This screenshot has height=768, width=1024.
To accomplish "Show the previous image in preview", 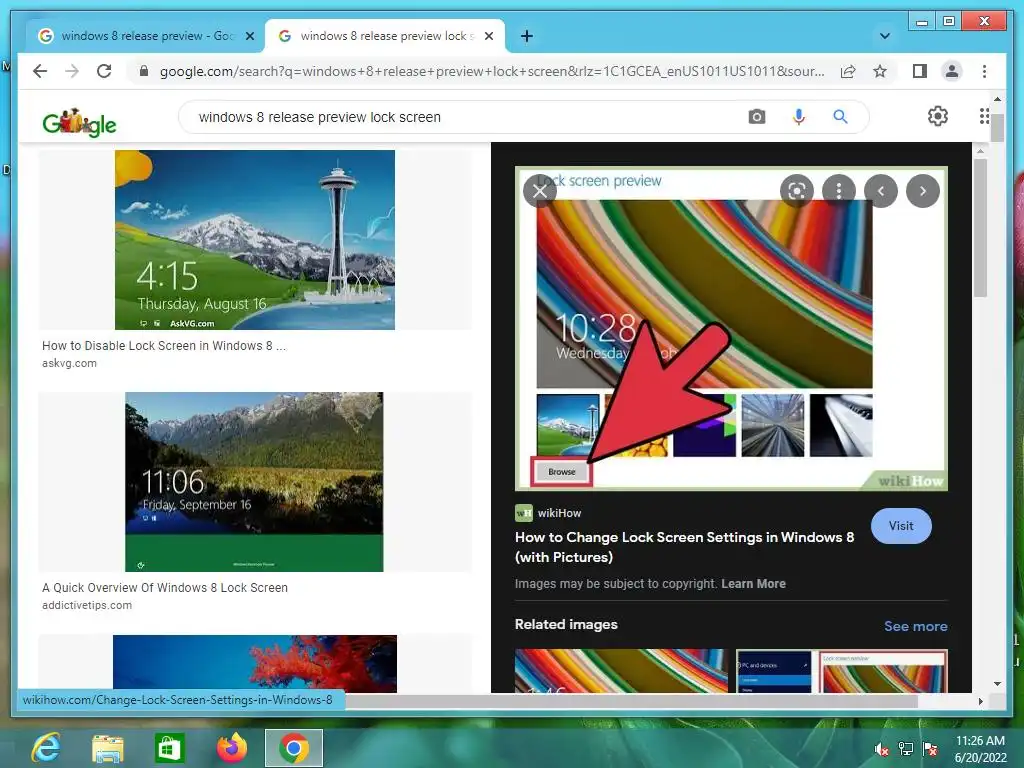I will click(881, 191).
